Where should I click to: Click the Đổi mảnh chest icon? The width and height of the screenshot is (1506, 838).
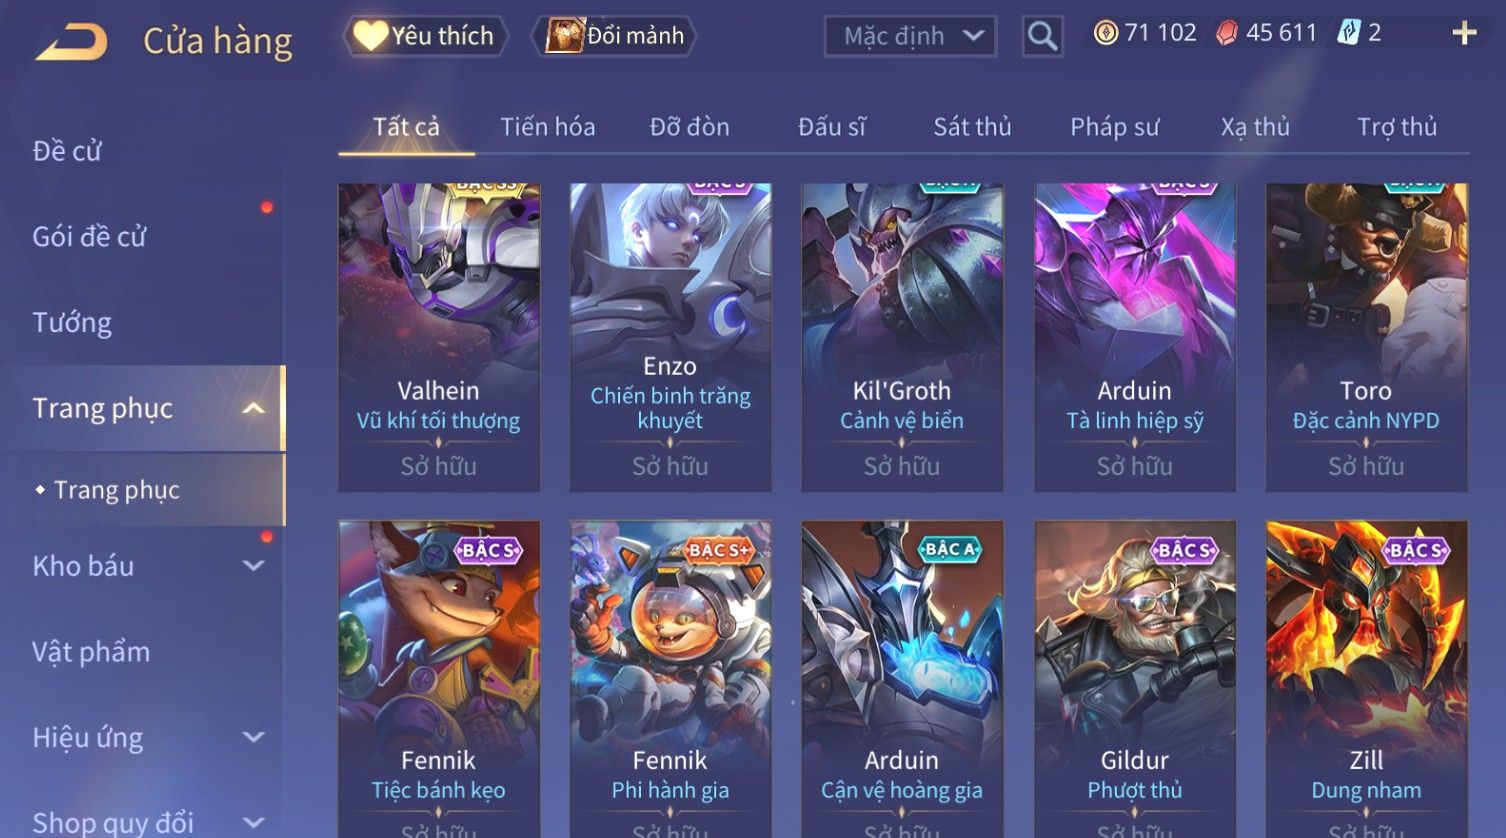(x=564, y=36)
